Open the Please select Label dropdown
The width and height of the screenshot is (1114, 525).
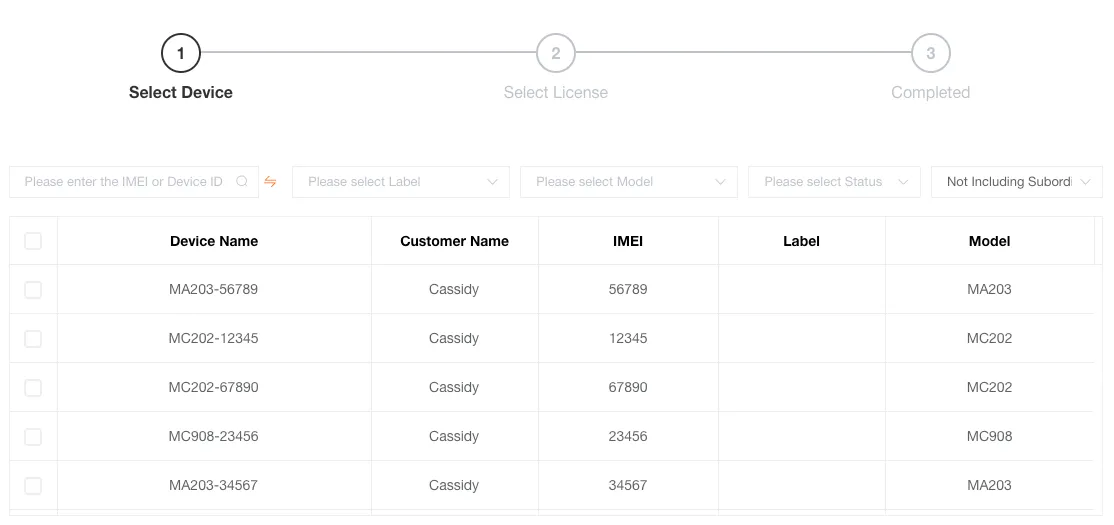click(x=400, y=182)
